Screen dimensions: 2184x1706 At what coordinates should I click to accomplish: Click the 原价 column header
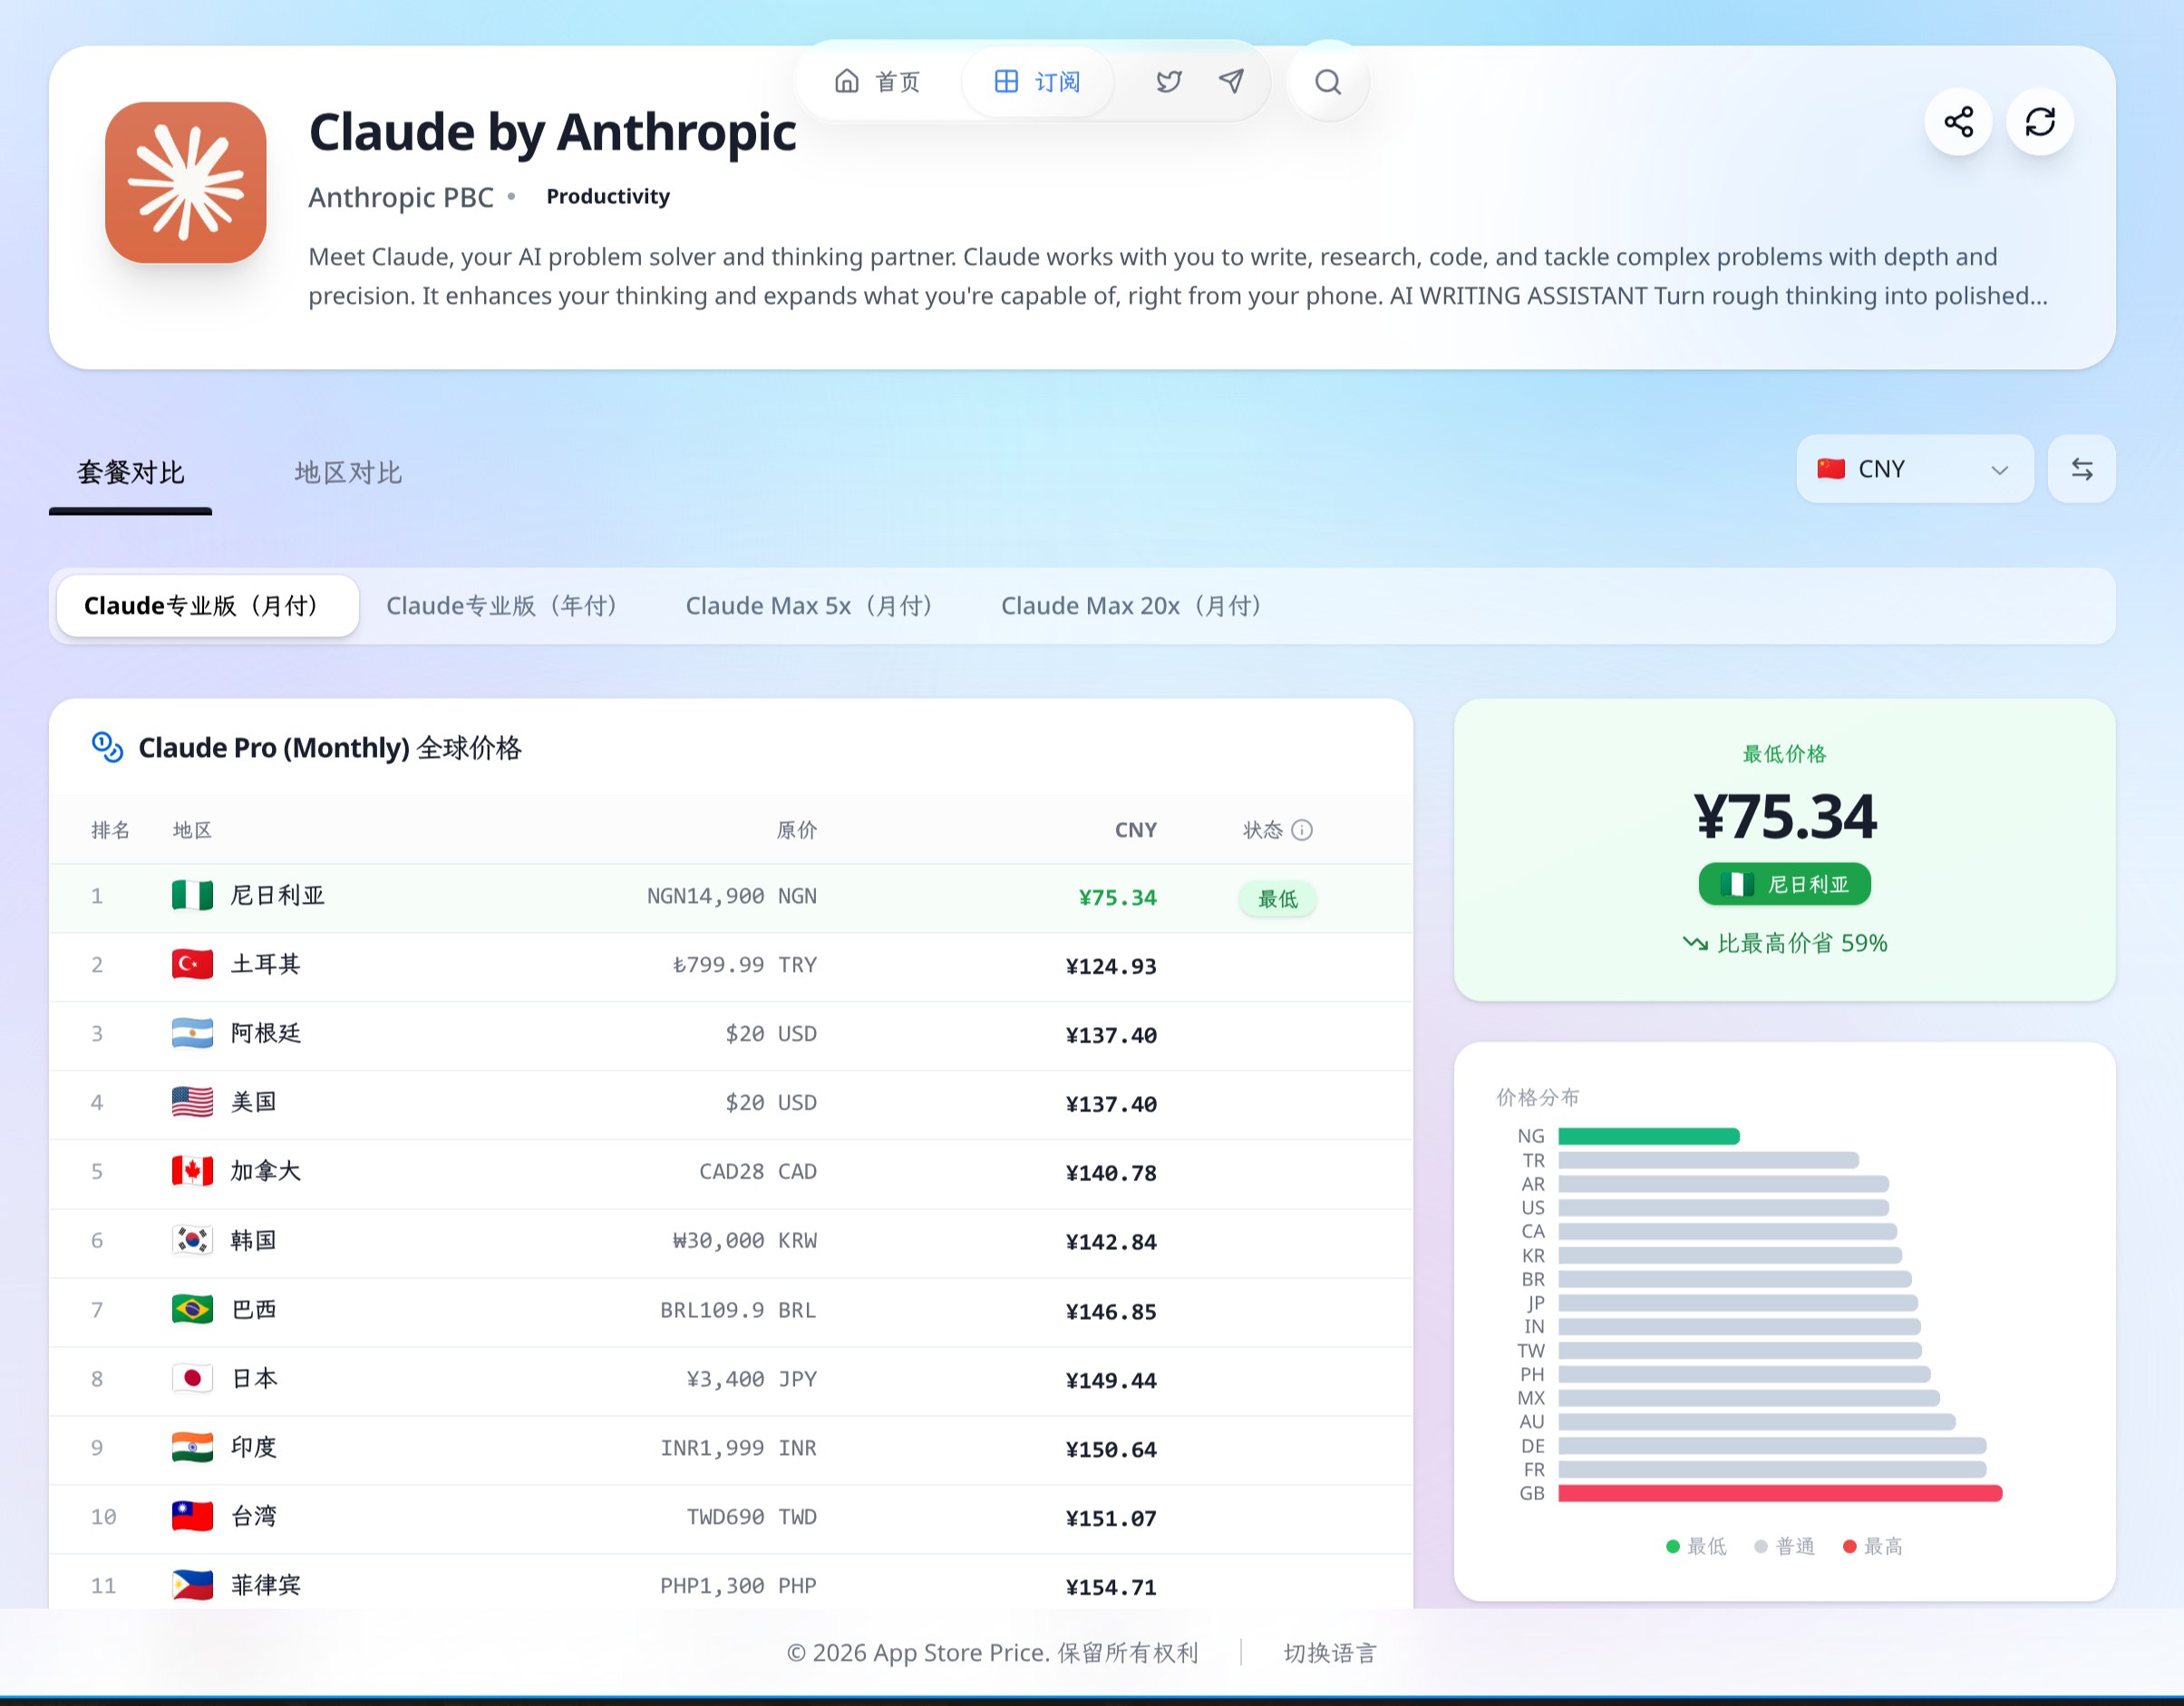click(797, 830)
